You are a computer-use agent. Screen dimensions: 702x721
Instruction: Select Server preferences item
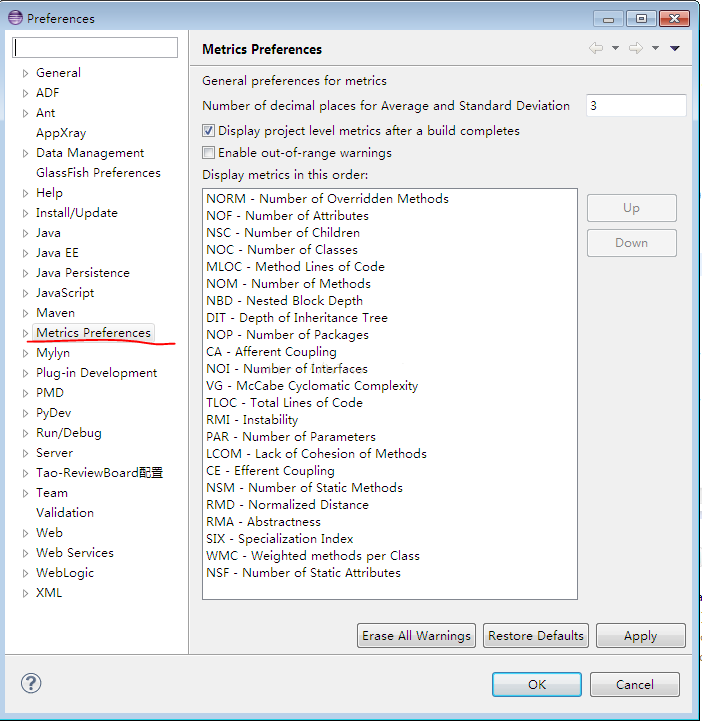(54, 453)
